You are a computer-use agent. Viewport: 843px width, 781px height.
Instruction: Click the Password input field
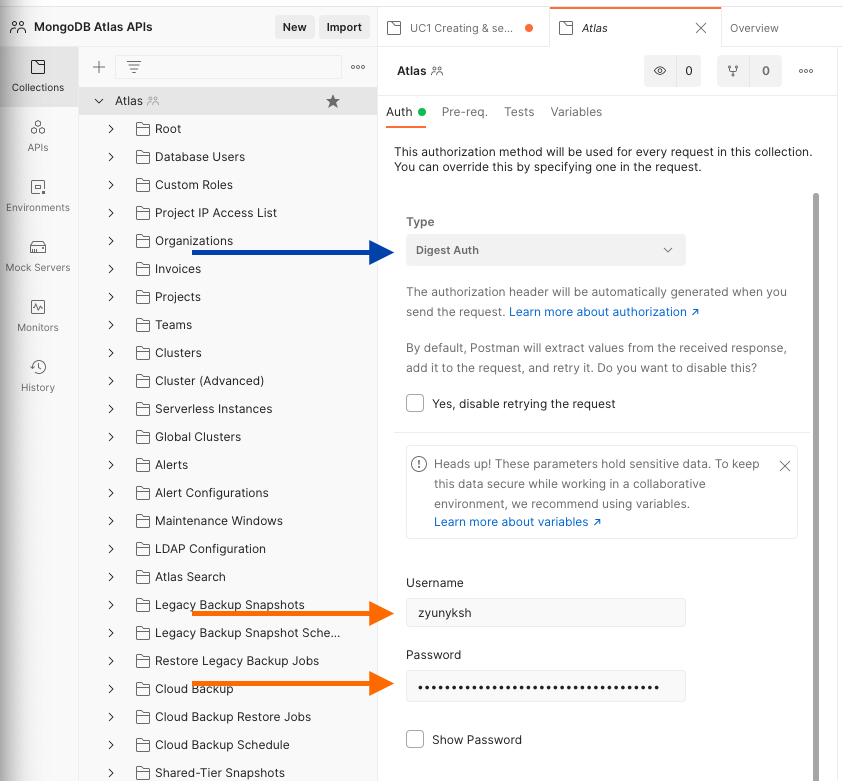tap(546, 686)
